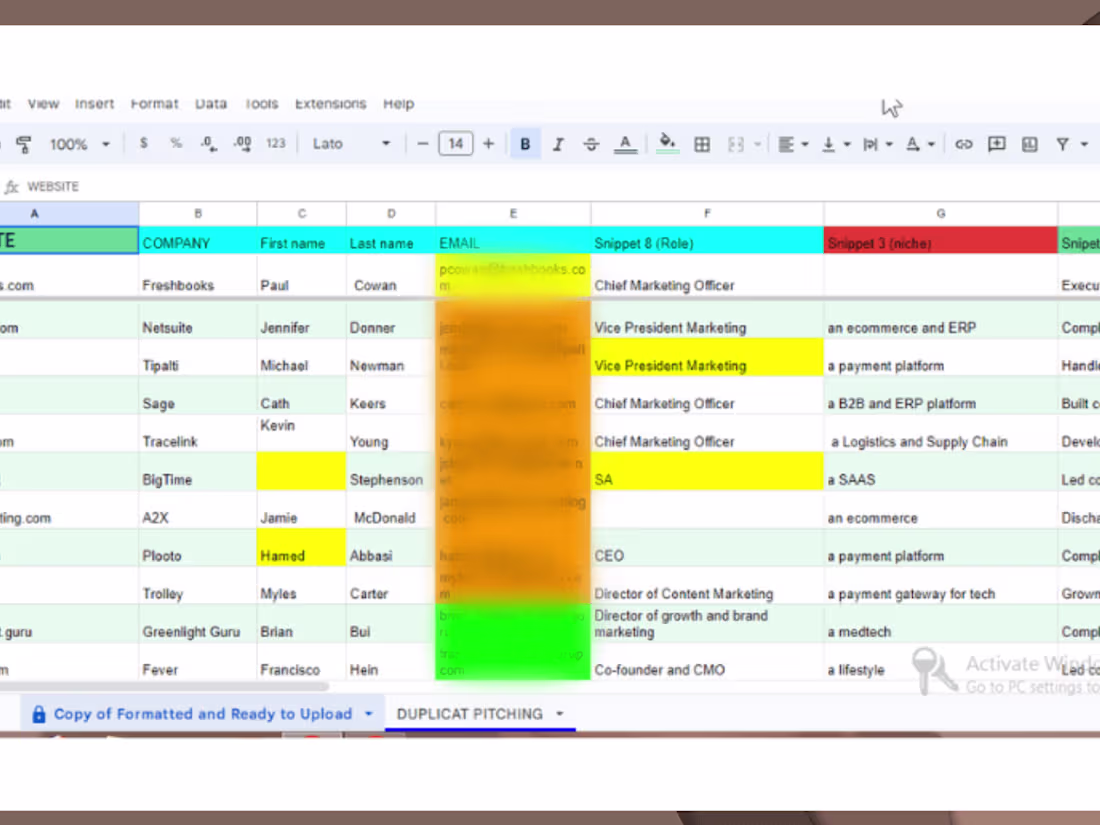Toggle Strikethrough formatting button
Viewport: 1100px width, 825px height.
point(591,144)
